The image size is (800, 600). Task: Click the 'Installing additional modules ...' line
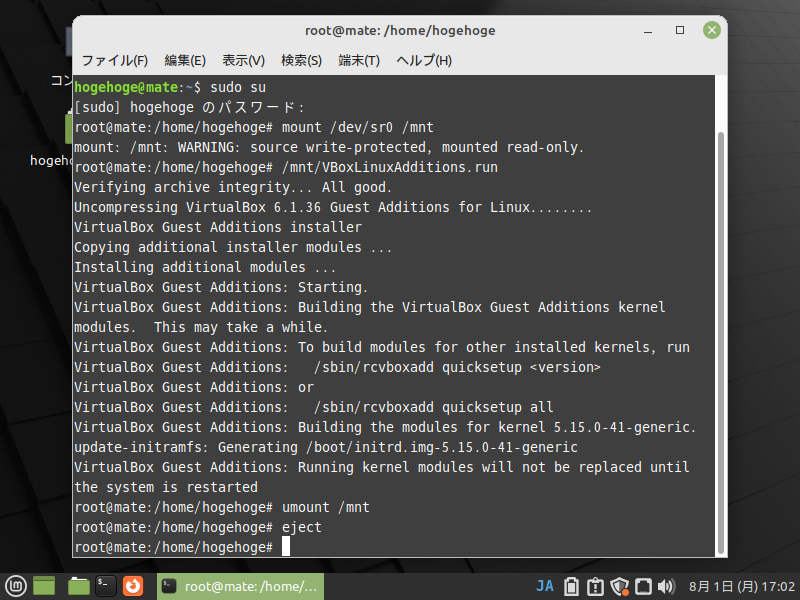(x=205, y=267)
